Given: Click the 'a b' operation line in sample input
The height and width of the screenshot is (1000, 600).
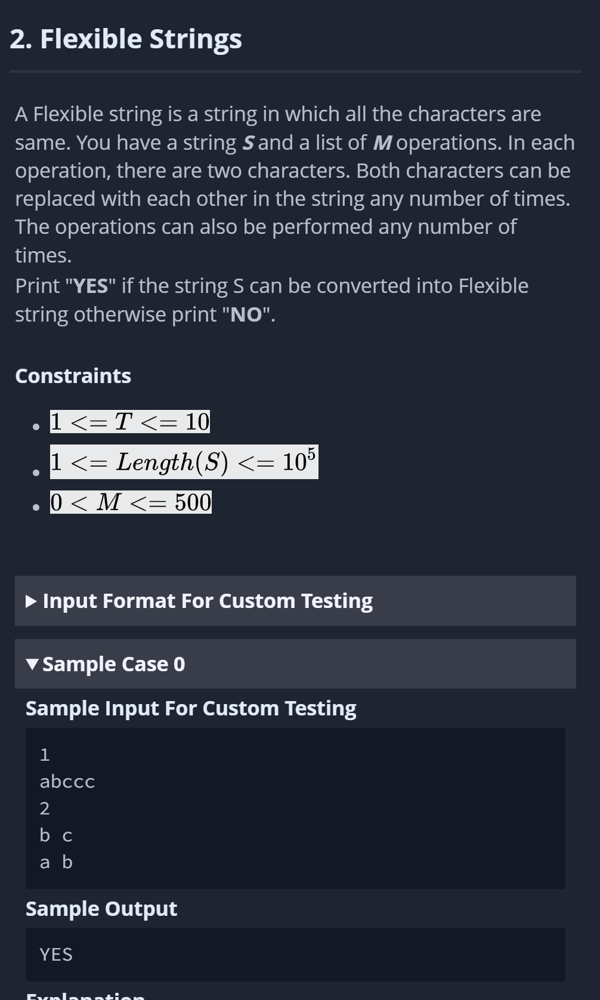Looking at the screenshot, I should tap(56, 862).
